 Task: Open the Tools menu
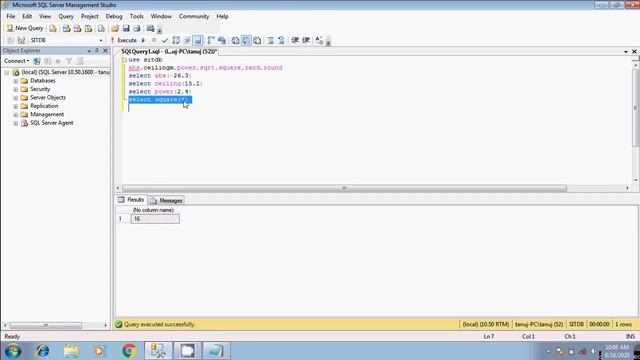click(137, 16)
